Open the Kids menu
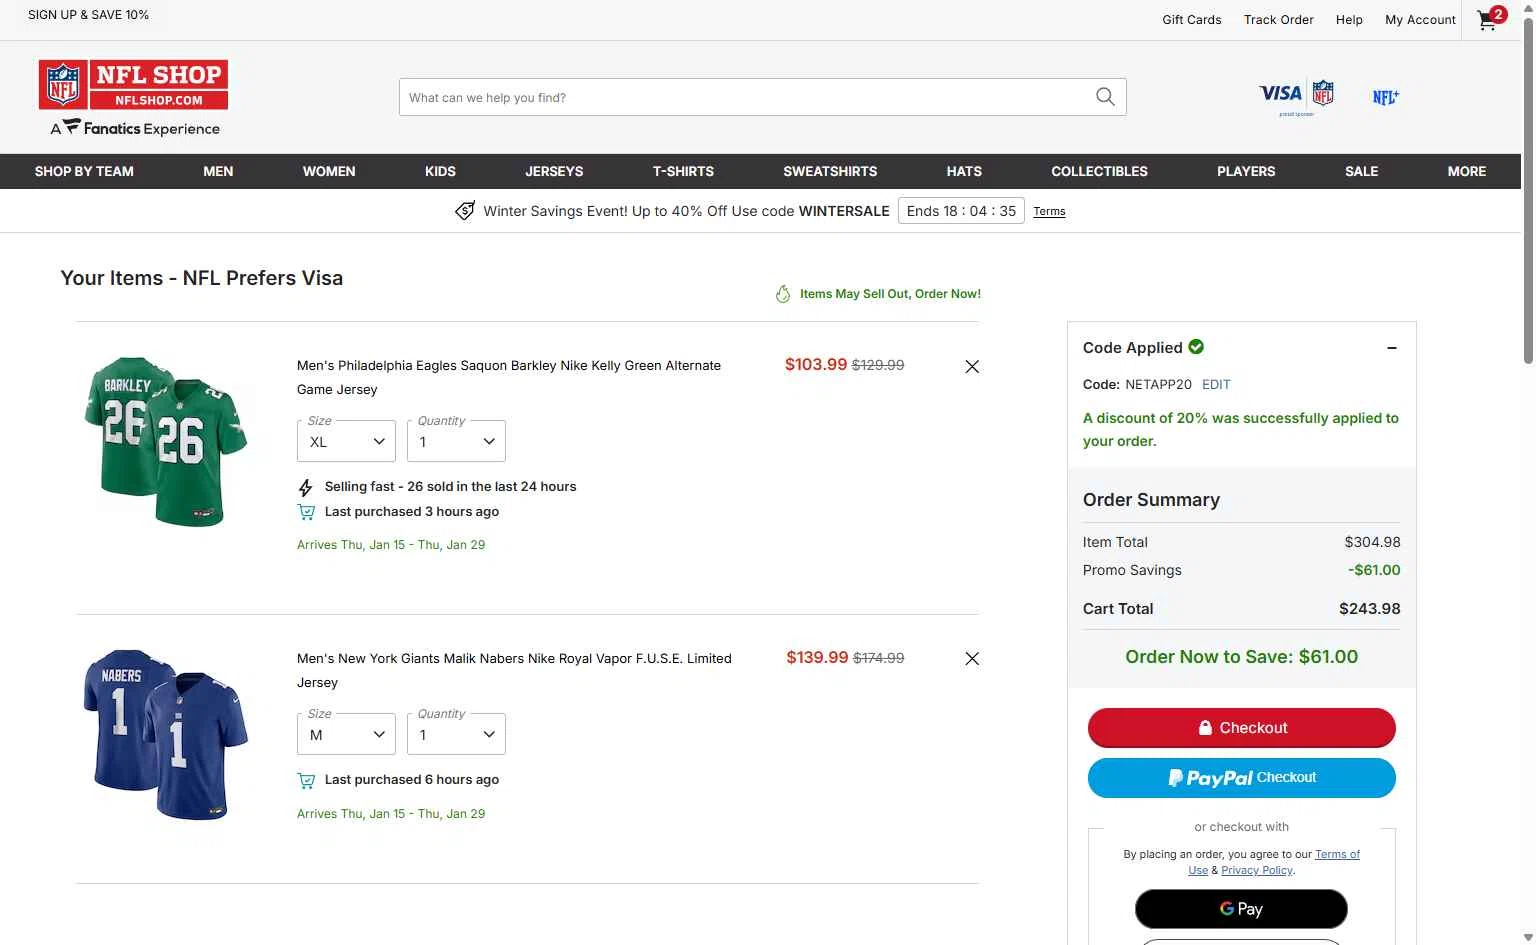1536x945 pixels. click(440, 171)
